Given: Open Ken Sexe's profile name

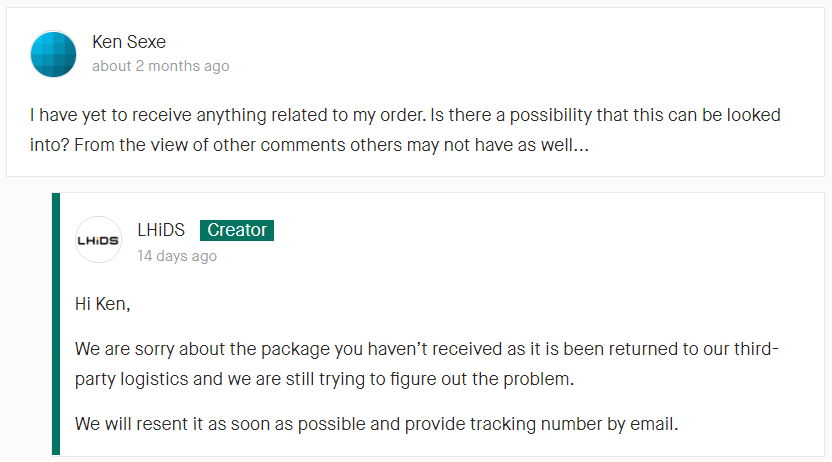Looking at the screenshot, I should pos(129,42).
